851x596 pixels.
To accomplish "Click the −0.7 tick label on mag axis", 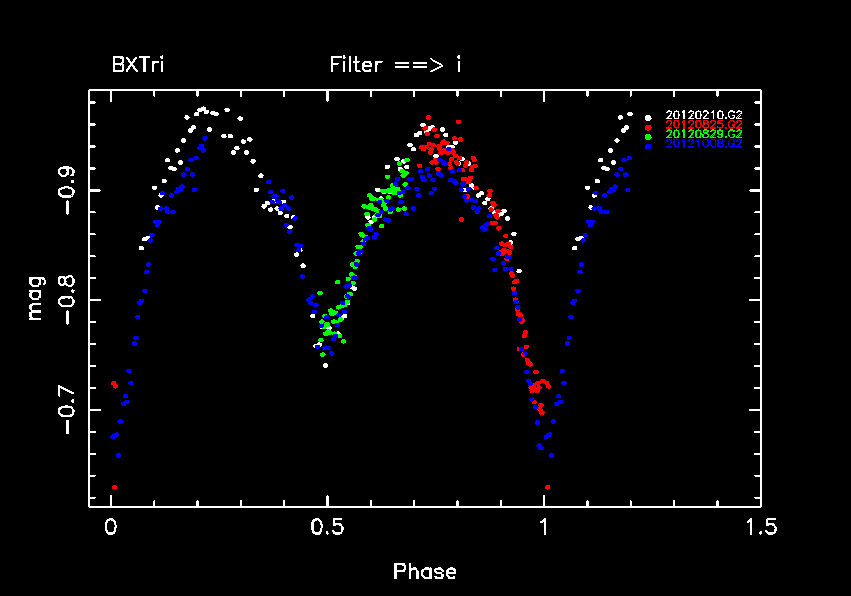I will pyautogui.click(x=65, y=410).
